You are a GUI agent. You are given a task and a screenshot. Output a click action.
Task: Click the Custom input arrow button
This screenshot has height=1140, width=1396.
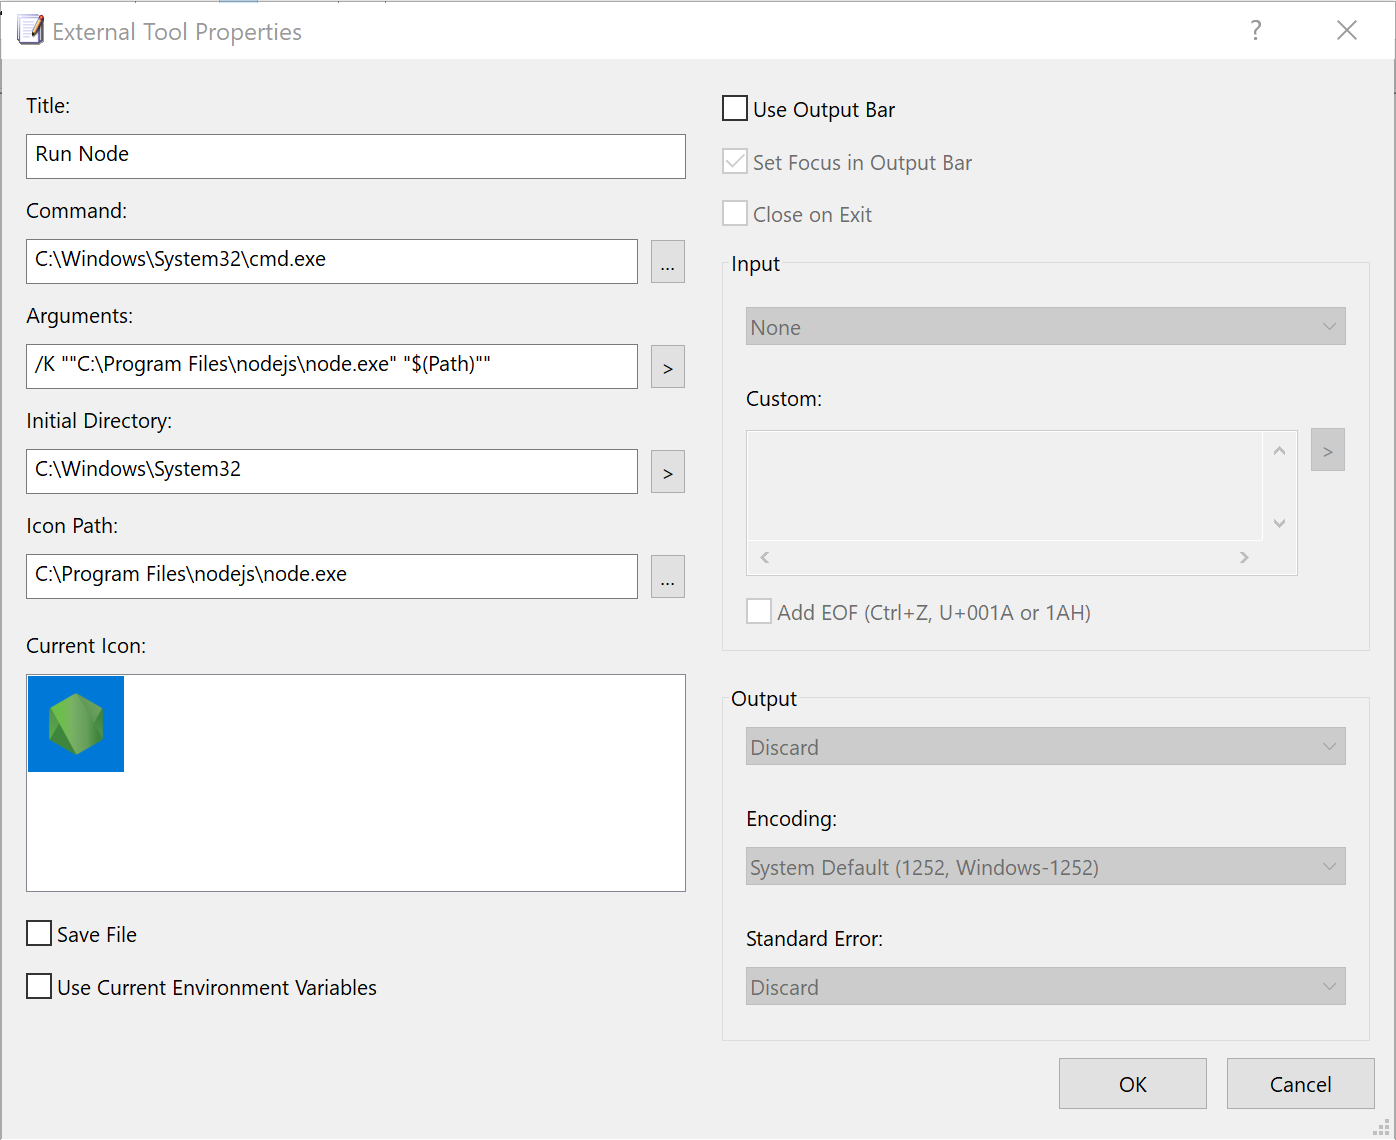[x=1328, y=450]
